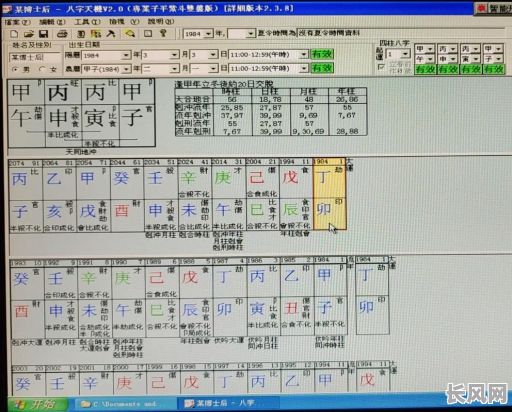Open 檢視 menu
512x412 pixels.
pos(124,22)
